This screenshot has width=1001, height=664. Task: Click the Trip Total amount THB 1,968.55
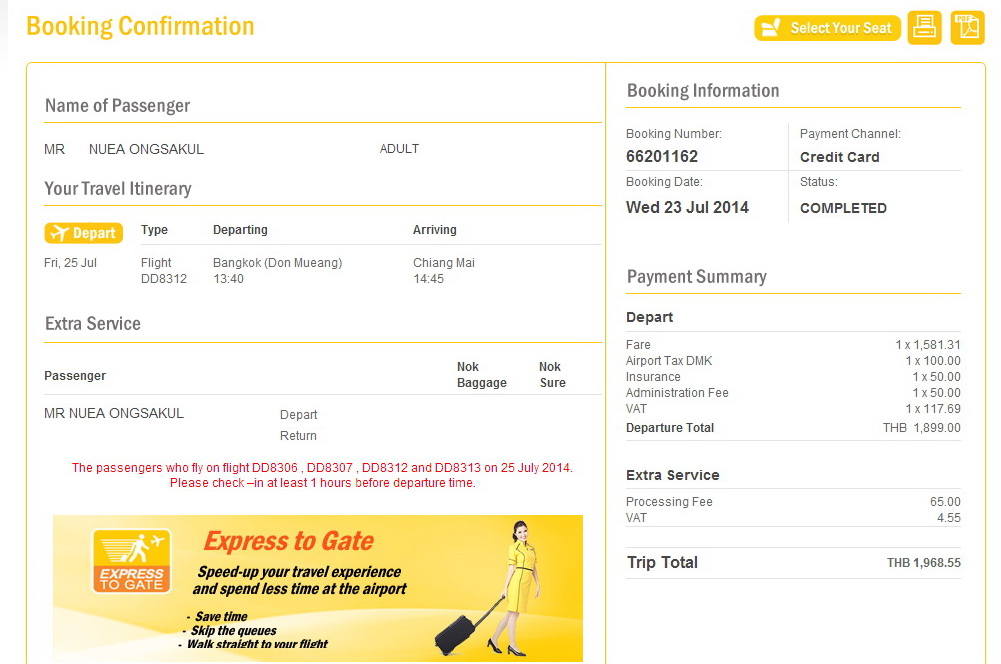(923, 563)
